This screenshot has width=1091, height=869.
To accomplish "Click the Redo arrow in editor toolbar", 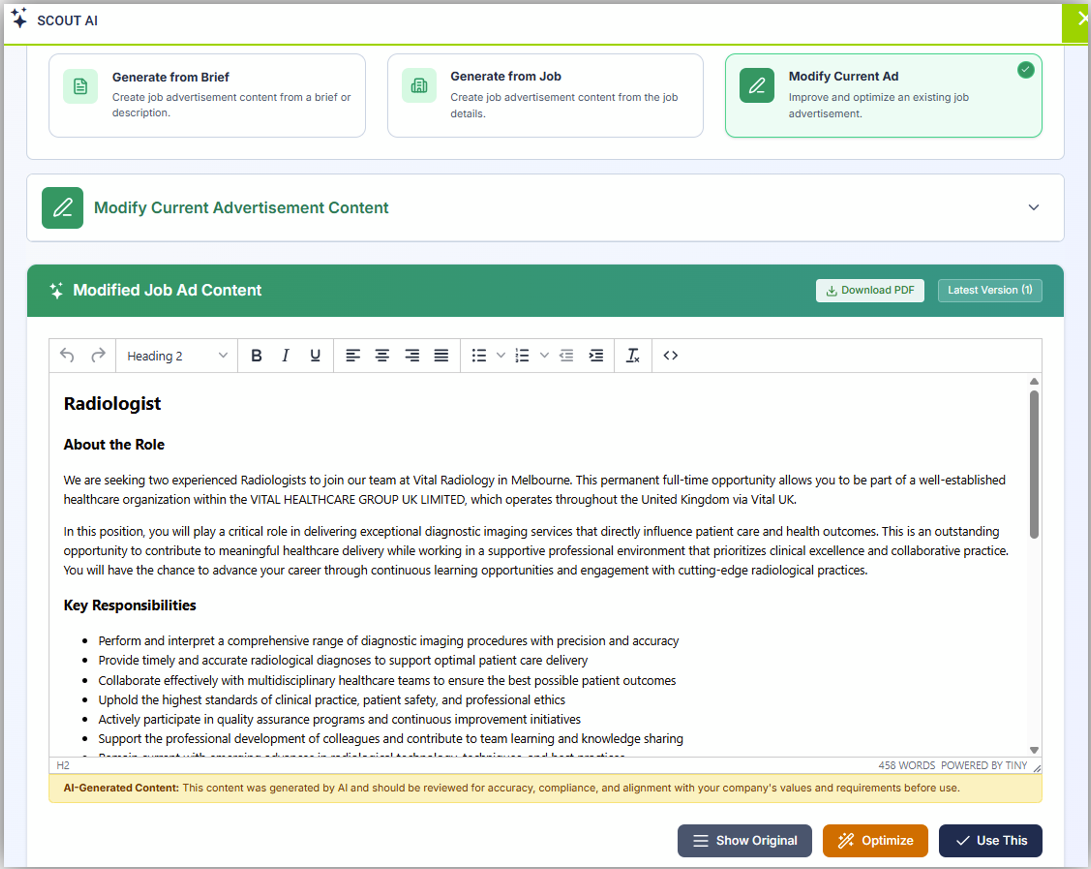I will pyautogui.click(x=98, y=356).
